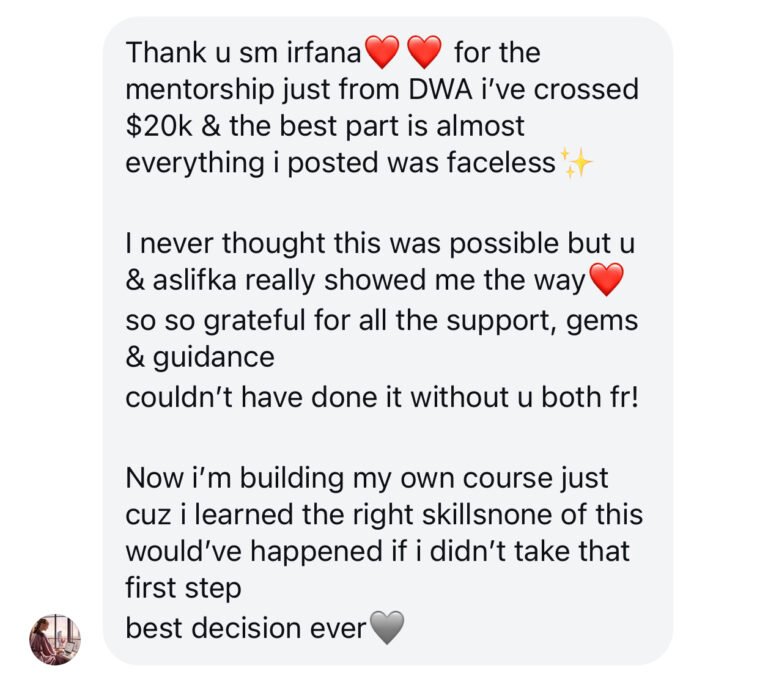Click the red heart after "the way"
This screenshot has height=685, width=768.
pyautogui.click(x=606, y=281)
